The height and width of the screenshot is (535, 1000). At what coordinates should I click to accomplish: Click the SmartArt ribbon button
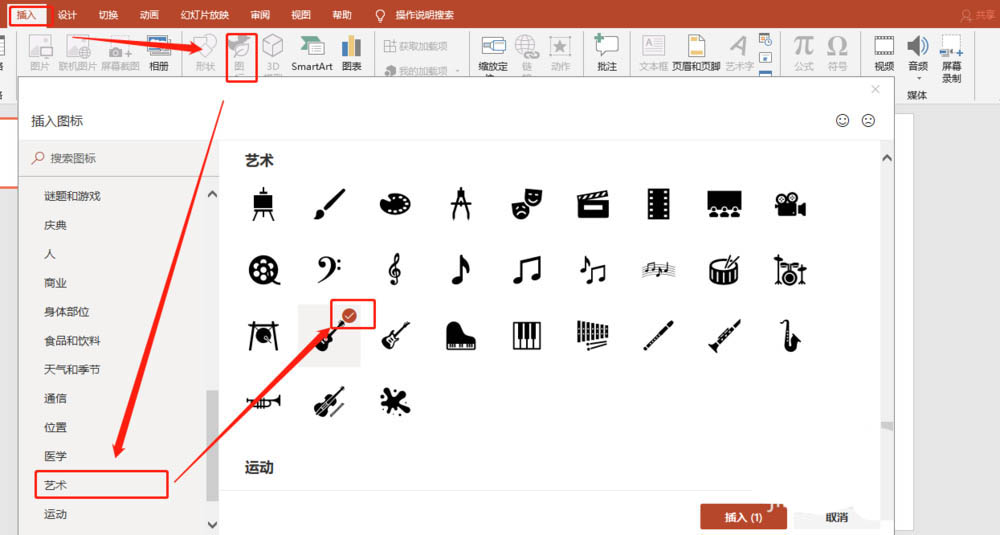tap(311, 53)
